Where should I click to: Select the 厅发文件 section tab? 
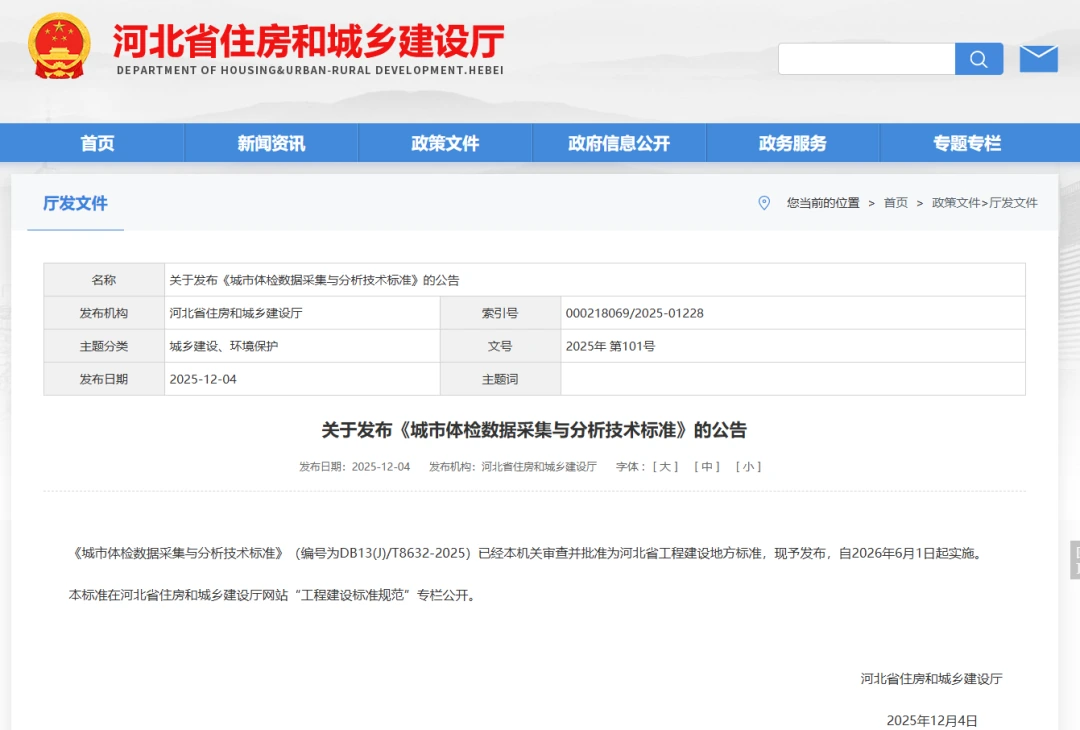tap(75, 203)
